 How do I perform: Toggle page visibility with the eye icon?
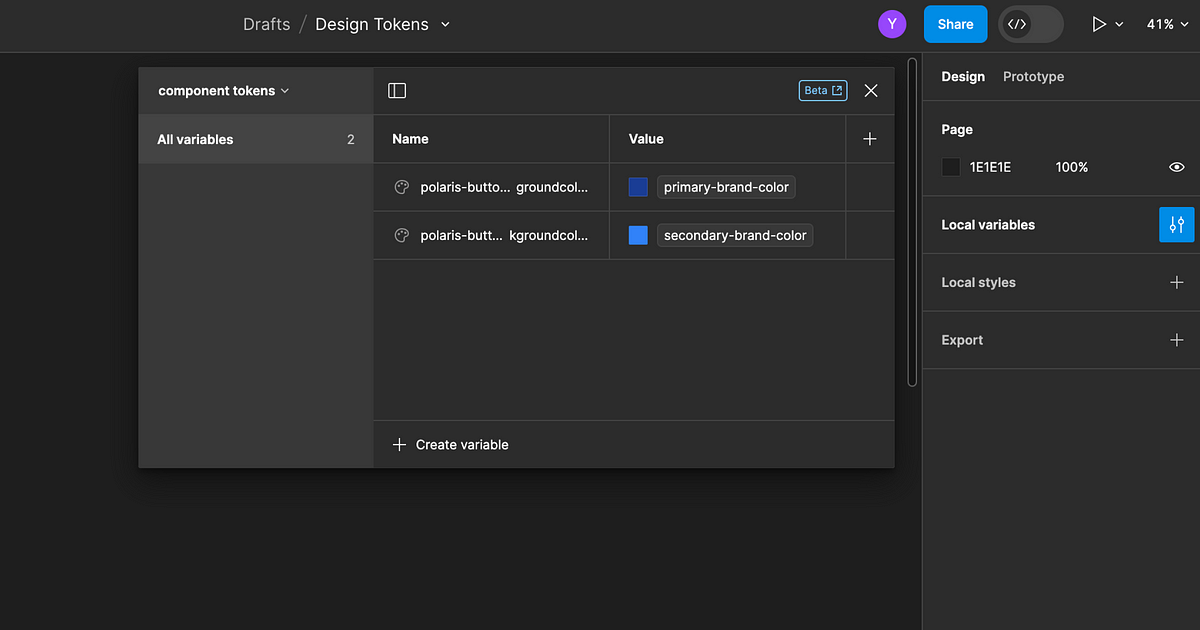point(1176,167)
